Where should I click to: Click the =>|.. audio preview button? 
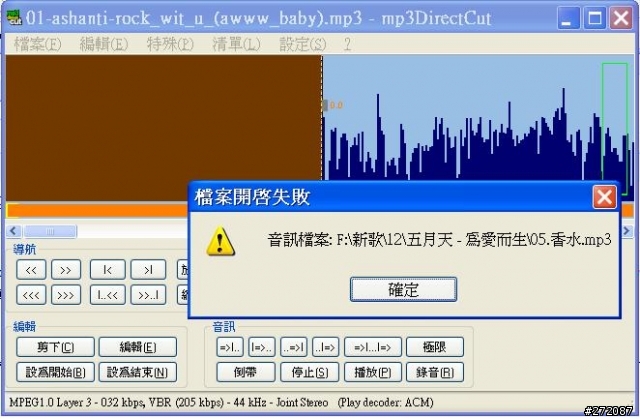(230, 347)
